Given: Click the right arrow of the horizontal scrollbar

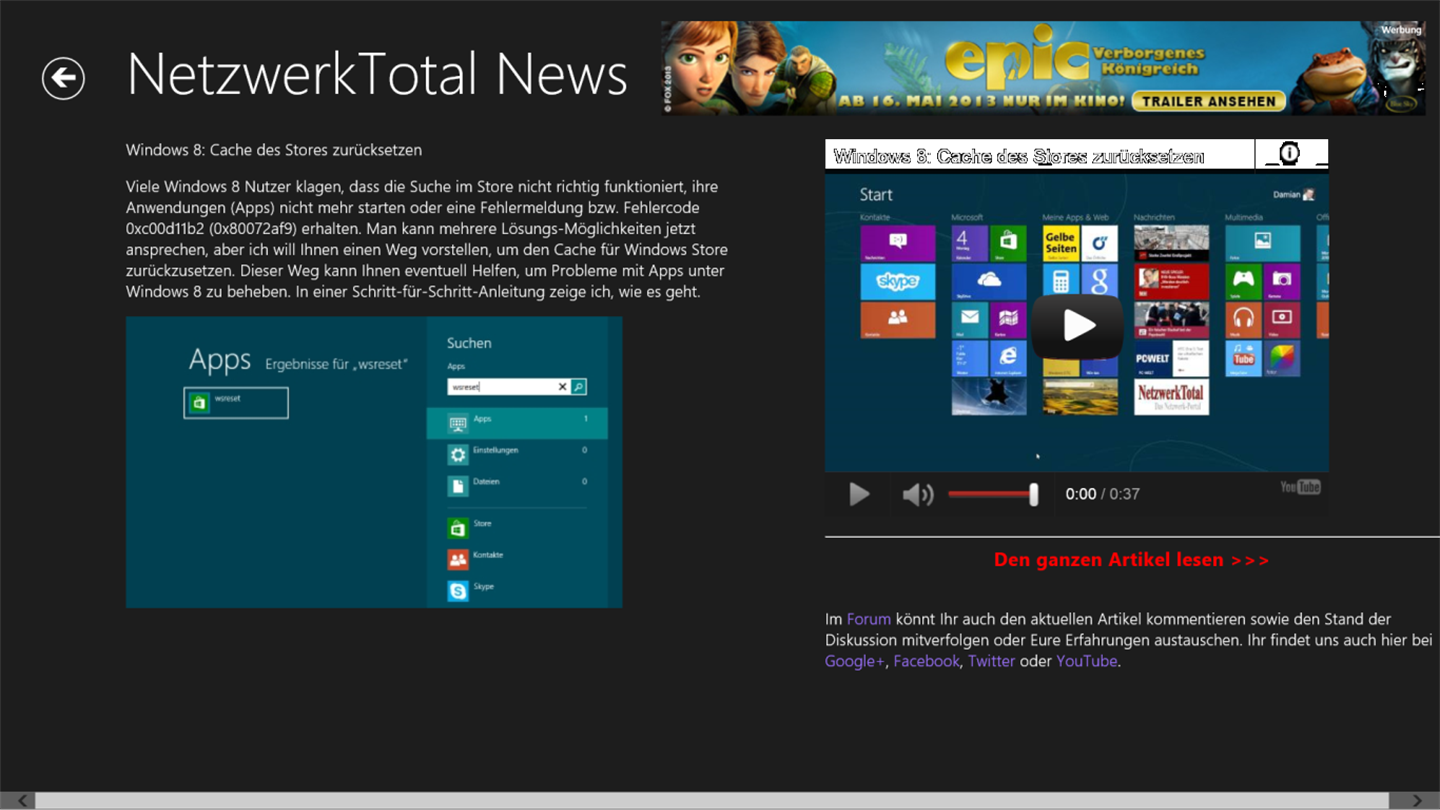Looking at the screenshot, I should 1416,801.
